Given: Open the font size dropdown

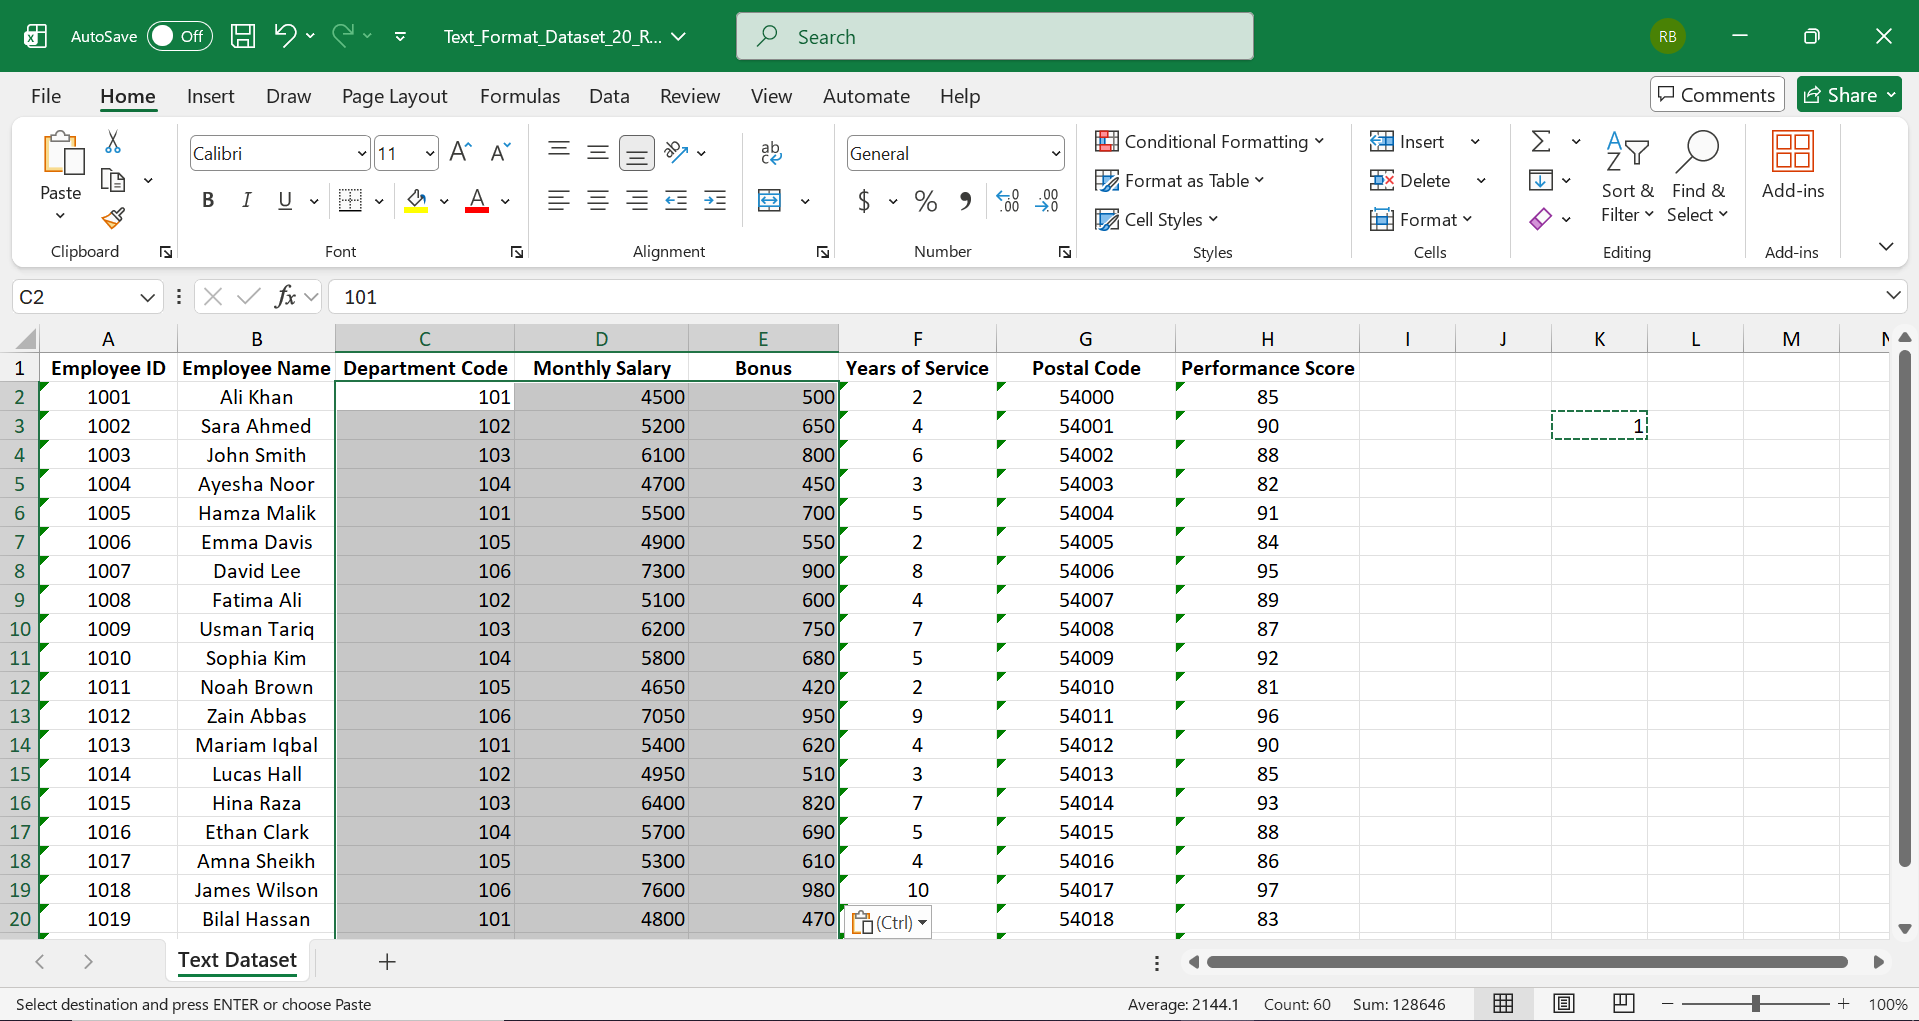Looking at the screenshot, I should pos(430,154).
